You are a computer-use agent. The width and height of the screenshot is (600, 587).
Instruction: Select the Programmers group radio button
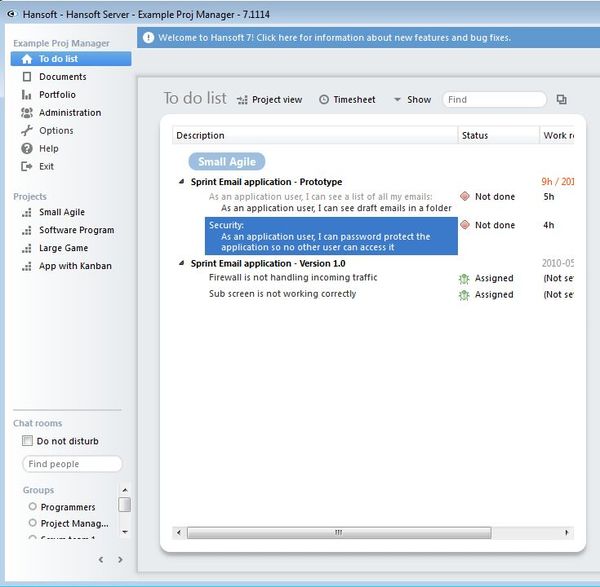[x=33, y=507]
